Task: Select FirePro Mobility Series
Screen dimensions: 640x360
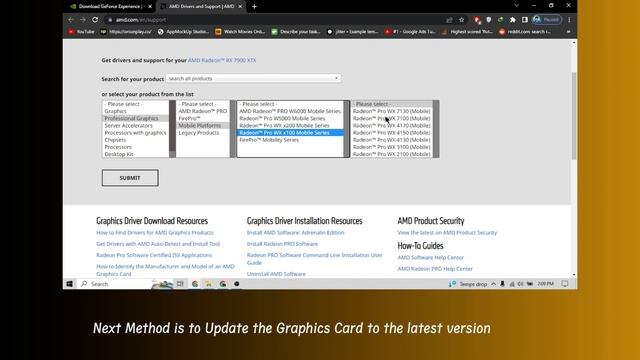Action: pos(269,140)
